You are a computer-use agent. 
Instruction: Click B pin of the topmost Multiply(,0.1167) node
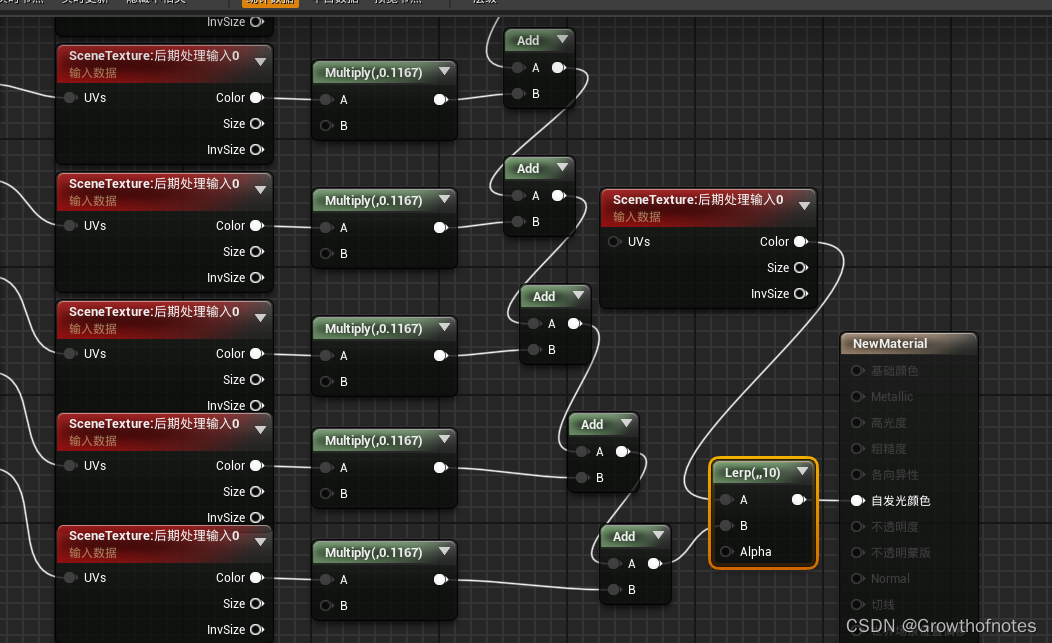click(x=326, y=126)
